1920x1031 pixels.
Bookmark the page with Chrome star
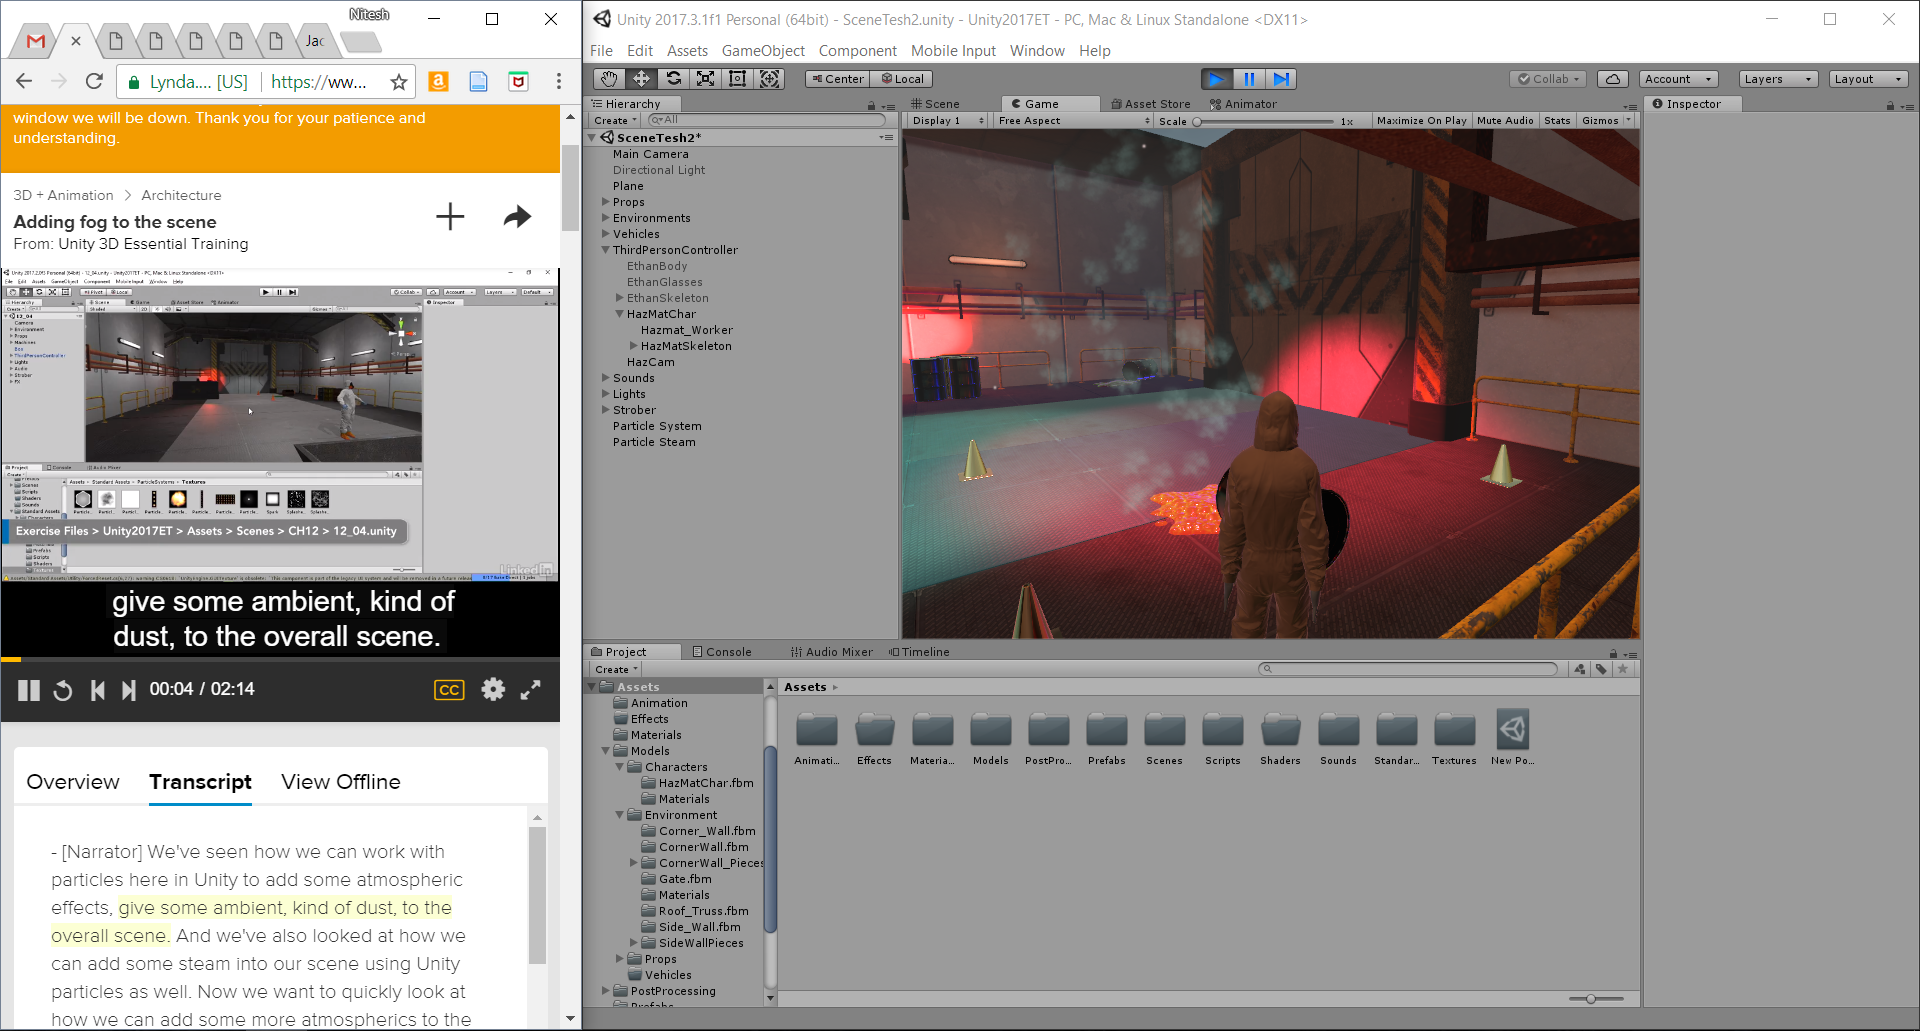coord(398,82)
